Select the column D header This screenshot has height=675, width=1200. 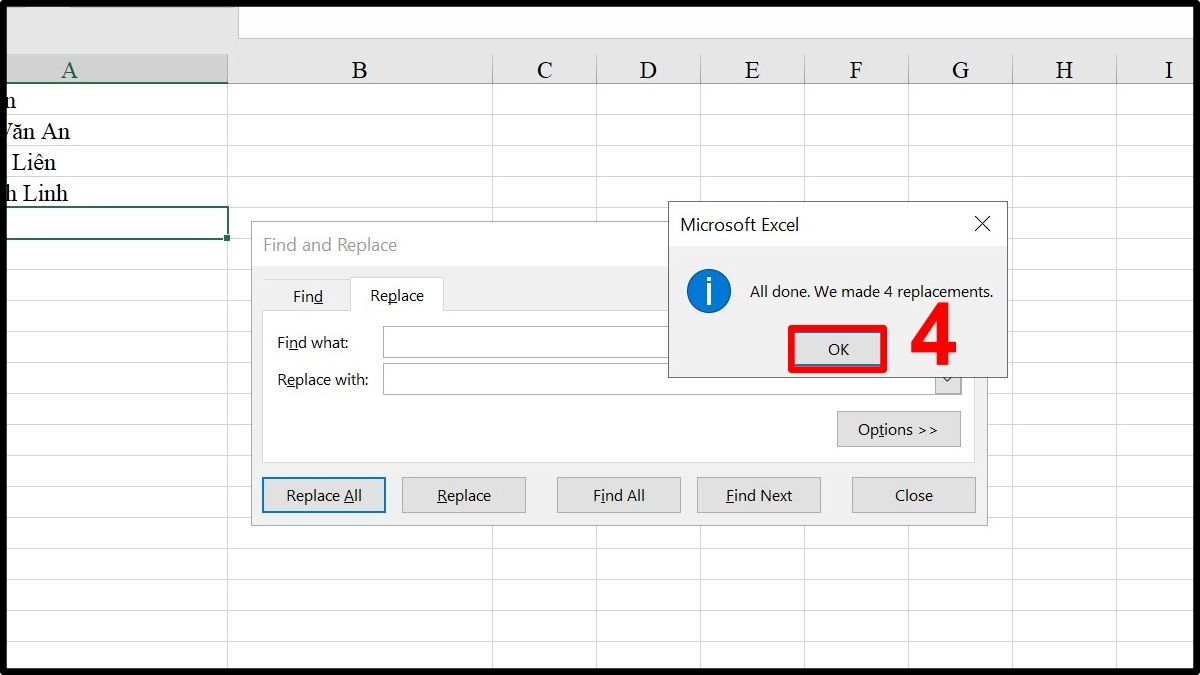(648, 70)
